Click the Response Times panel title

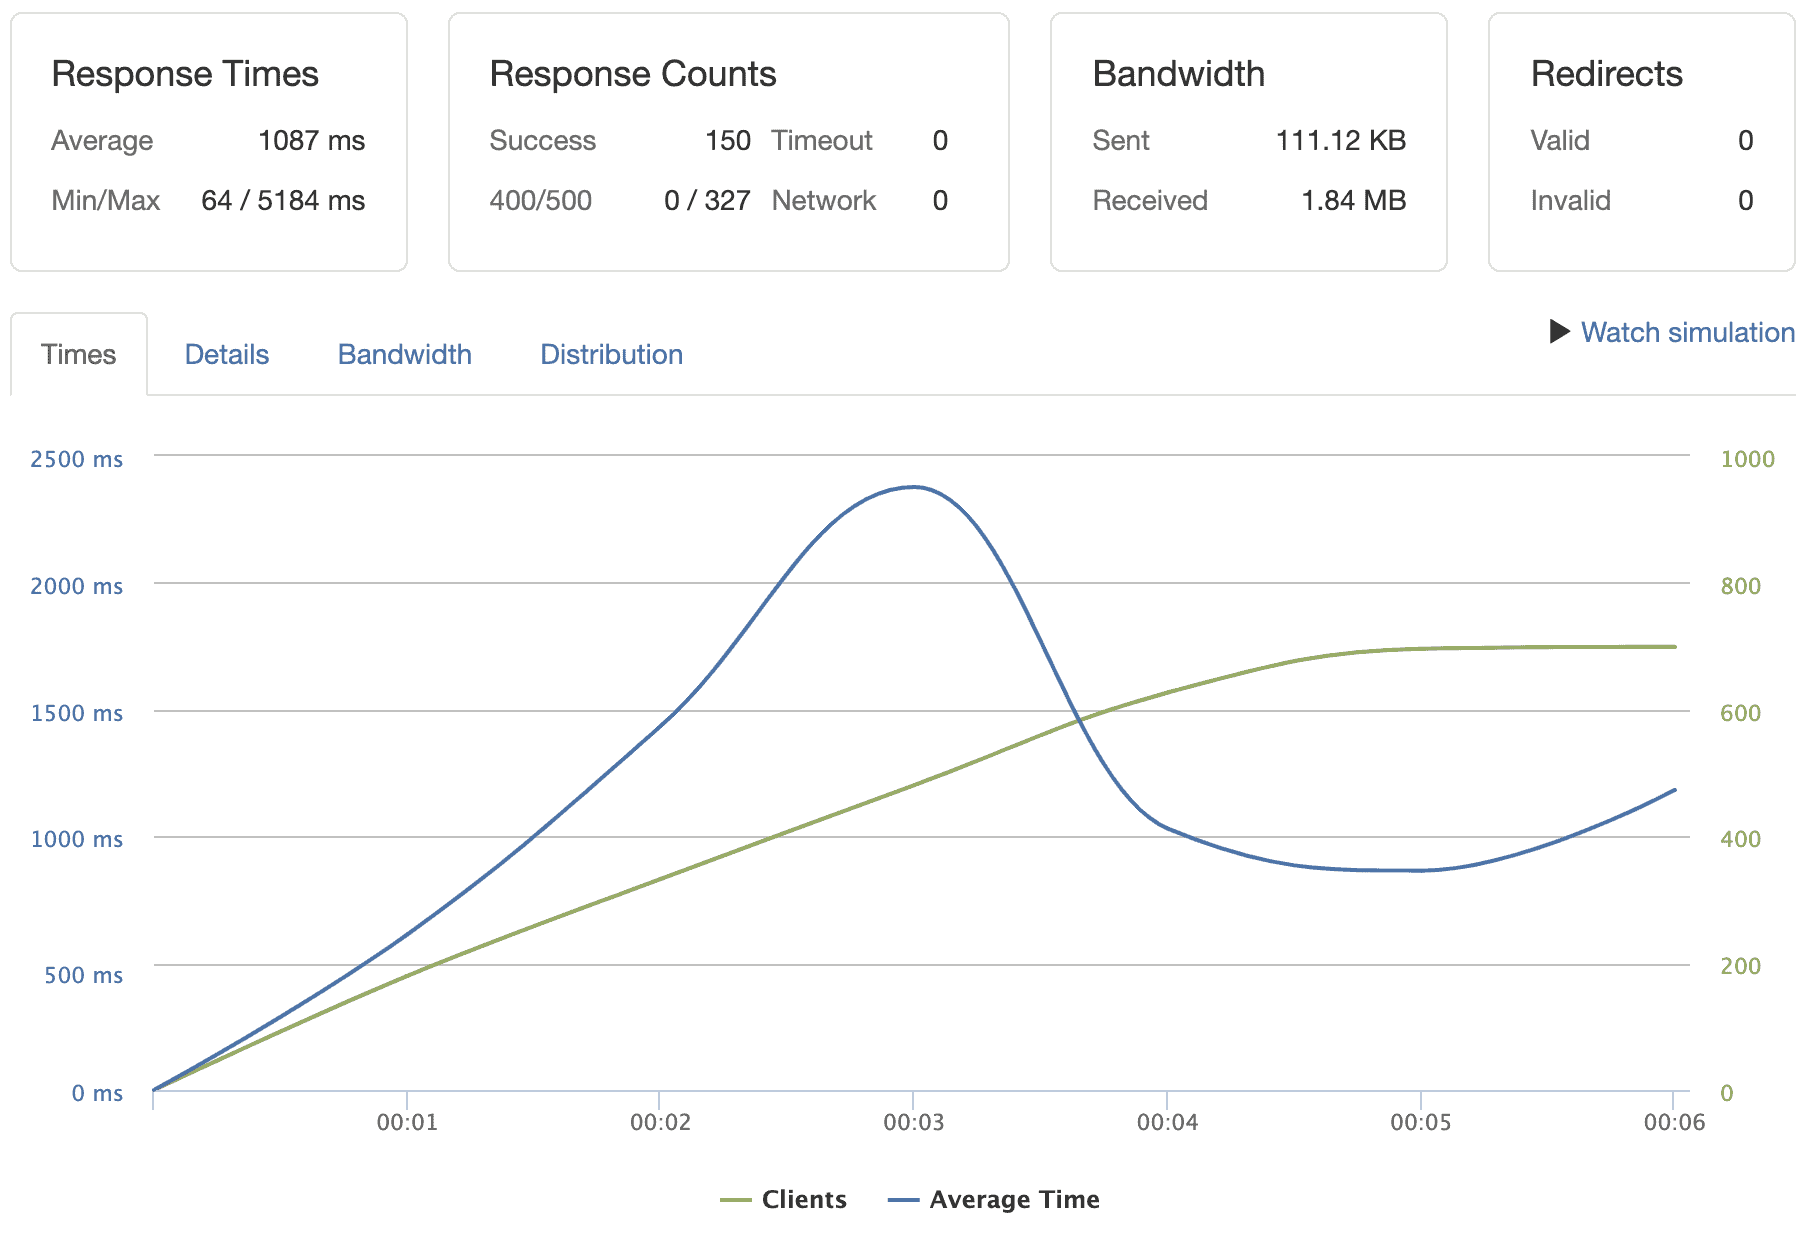tap(186, 73)
